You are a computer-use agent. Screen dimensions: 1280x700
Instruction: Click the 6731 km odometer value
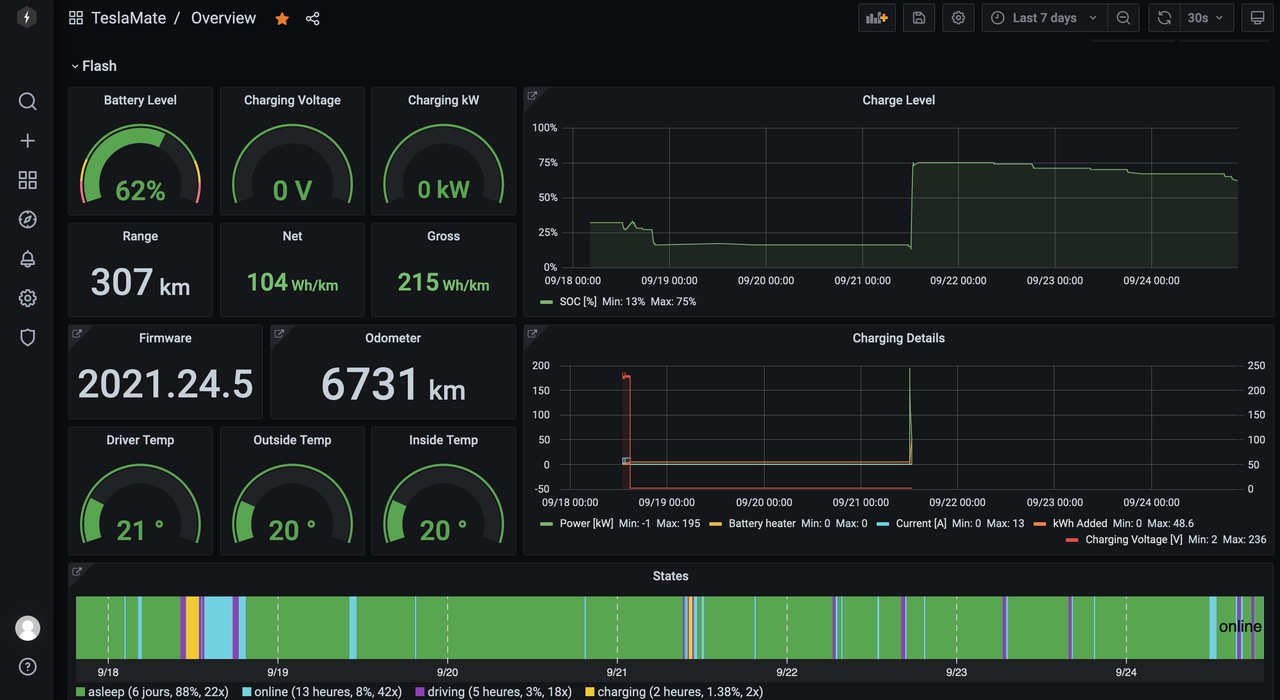click(393, 384)
